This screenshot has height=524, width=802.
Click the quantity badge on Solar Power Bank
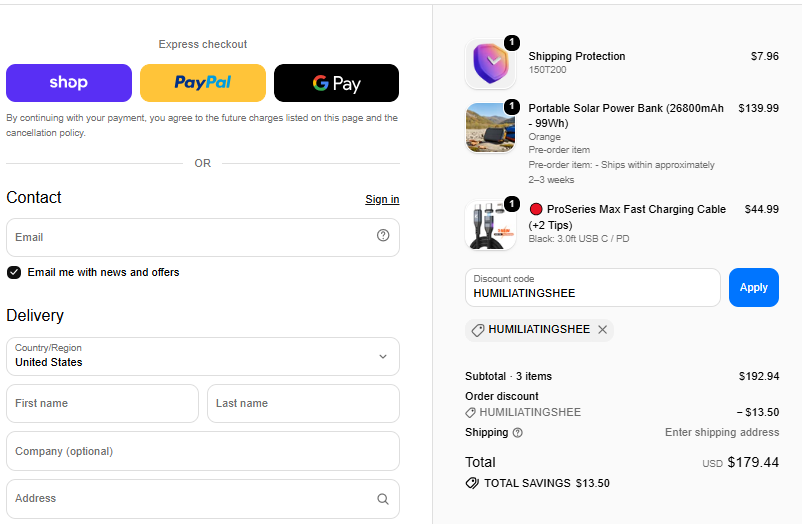pos(512,107)
